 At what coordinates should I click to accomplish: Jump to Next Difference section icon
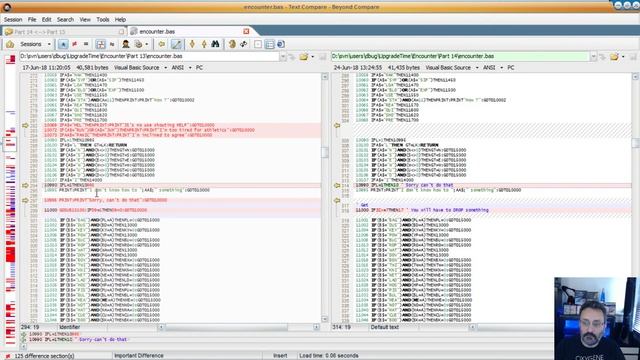coord(192,44)
